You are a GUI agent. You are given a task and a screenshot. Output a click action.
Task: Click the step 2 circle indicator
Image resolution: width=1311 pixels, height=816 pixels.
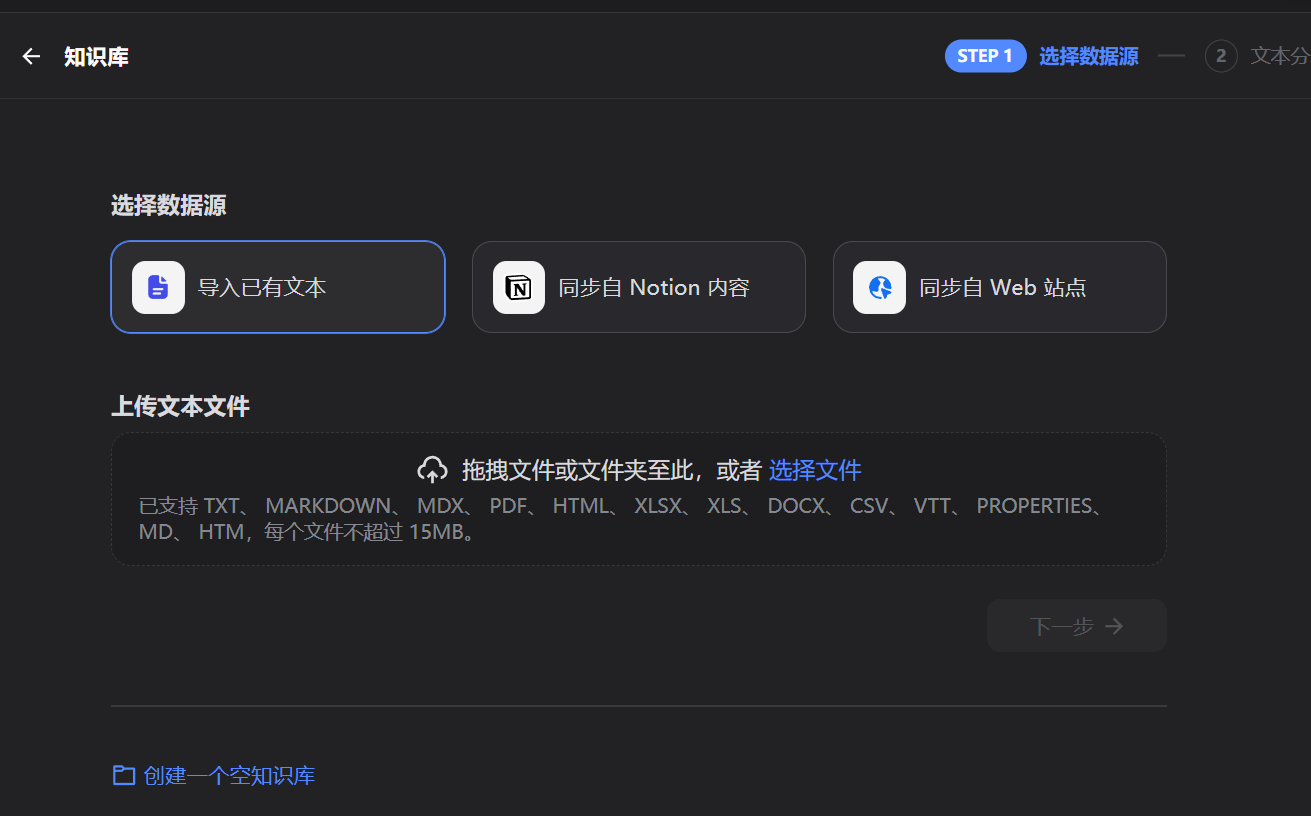coord(1221,56)
